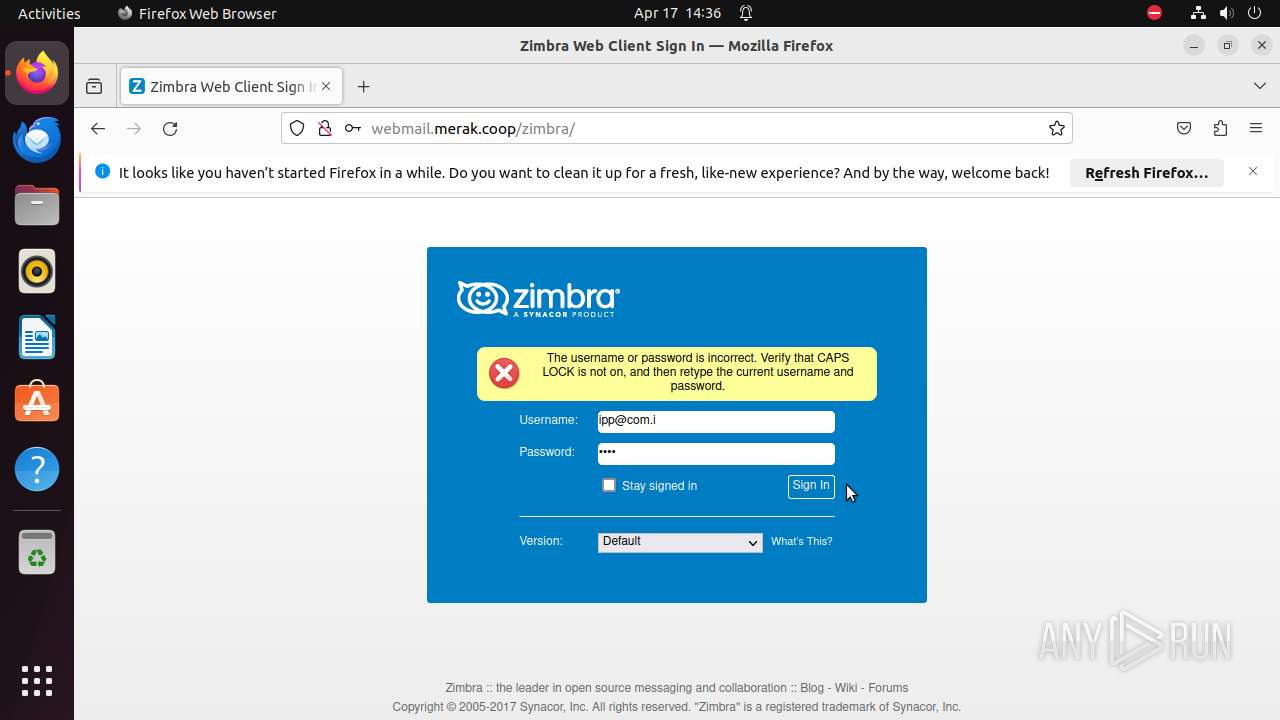Open the volume icon in tray
The width and height of the screenshot is (1280, 720).
[x=1227, y=13]
